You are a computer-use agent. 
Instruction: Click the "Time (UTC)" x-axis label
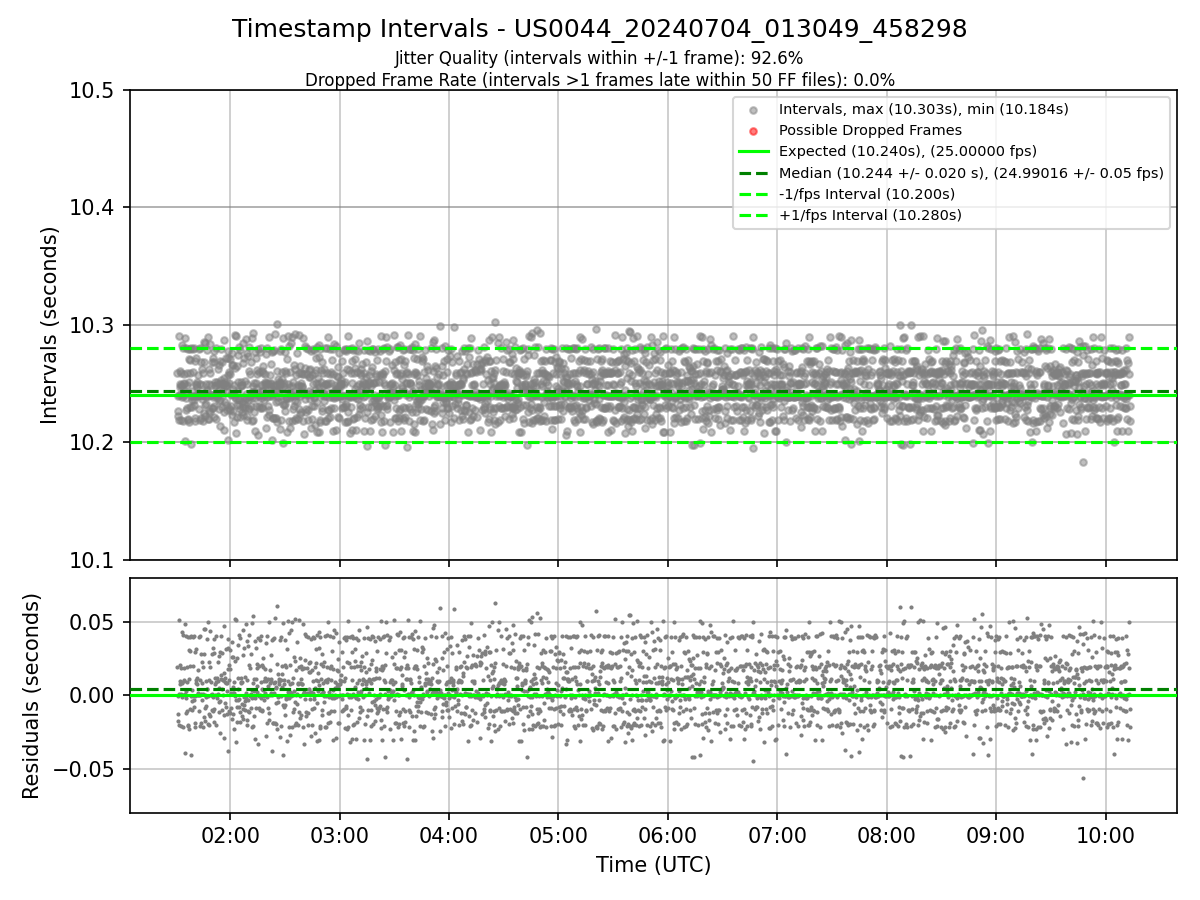pos(653,865)
